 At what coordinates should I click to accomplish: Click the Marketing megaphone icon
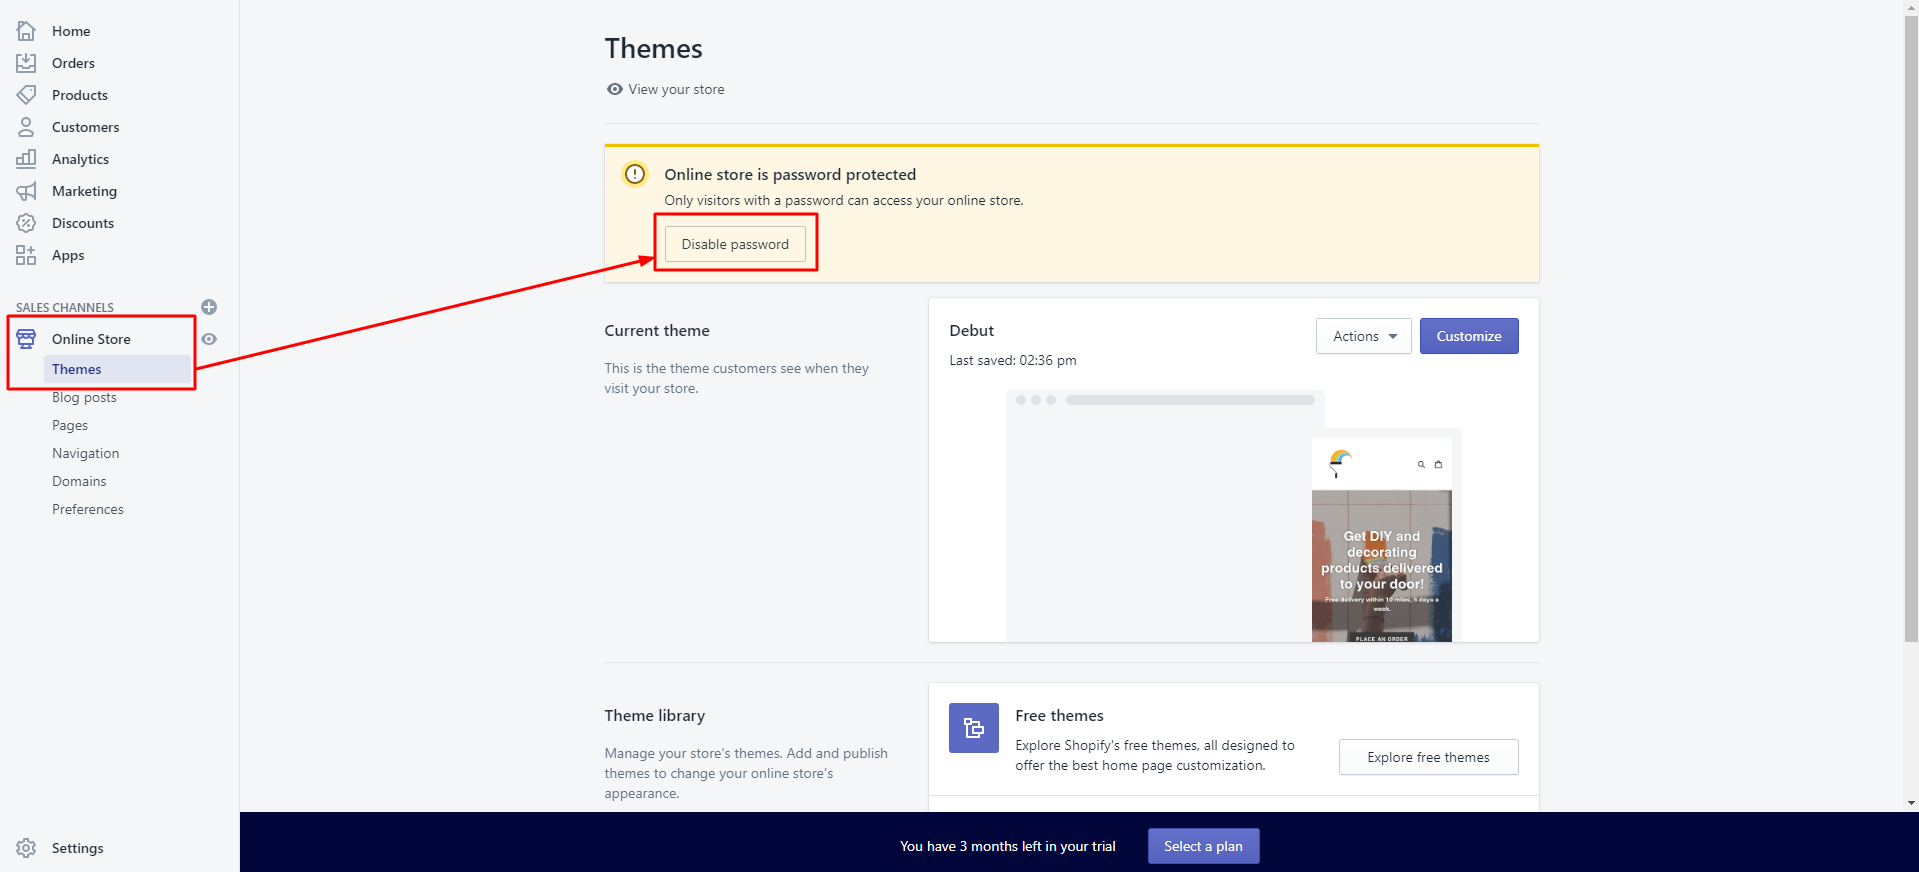pyautogui.click(x=26, y=191)
